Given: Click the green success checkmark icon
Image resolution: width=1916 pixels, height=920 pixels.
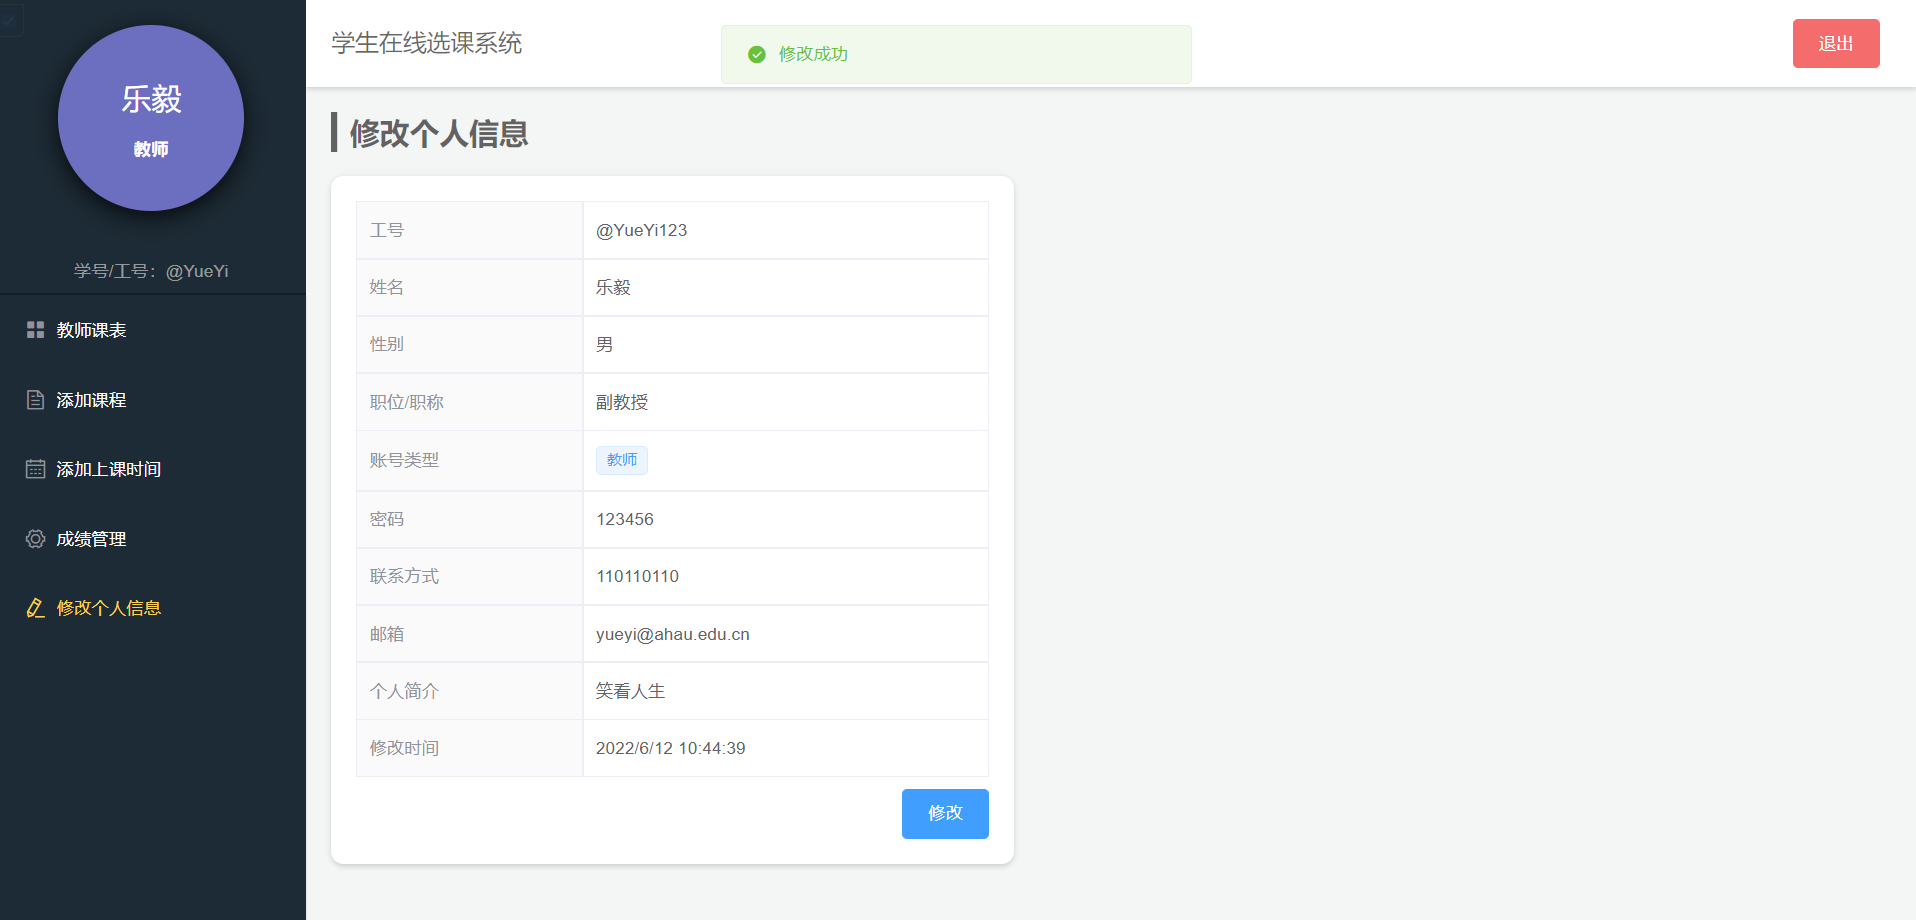Looking at the screenshot, I should (x=757, y=54).
